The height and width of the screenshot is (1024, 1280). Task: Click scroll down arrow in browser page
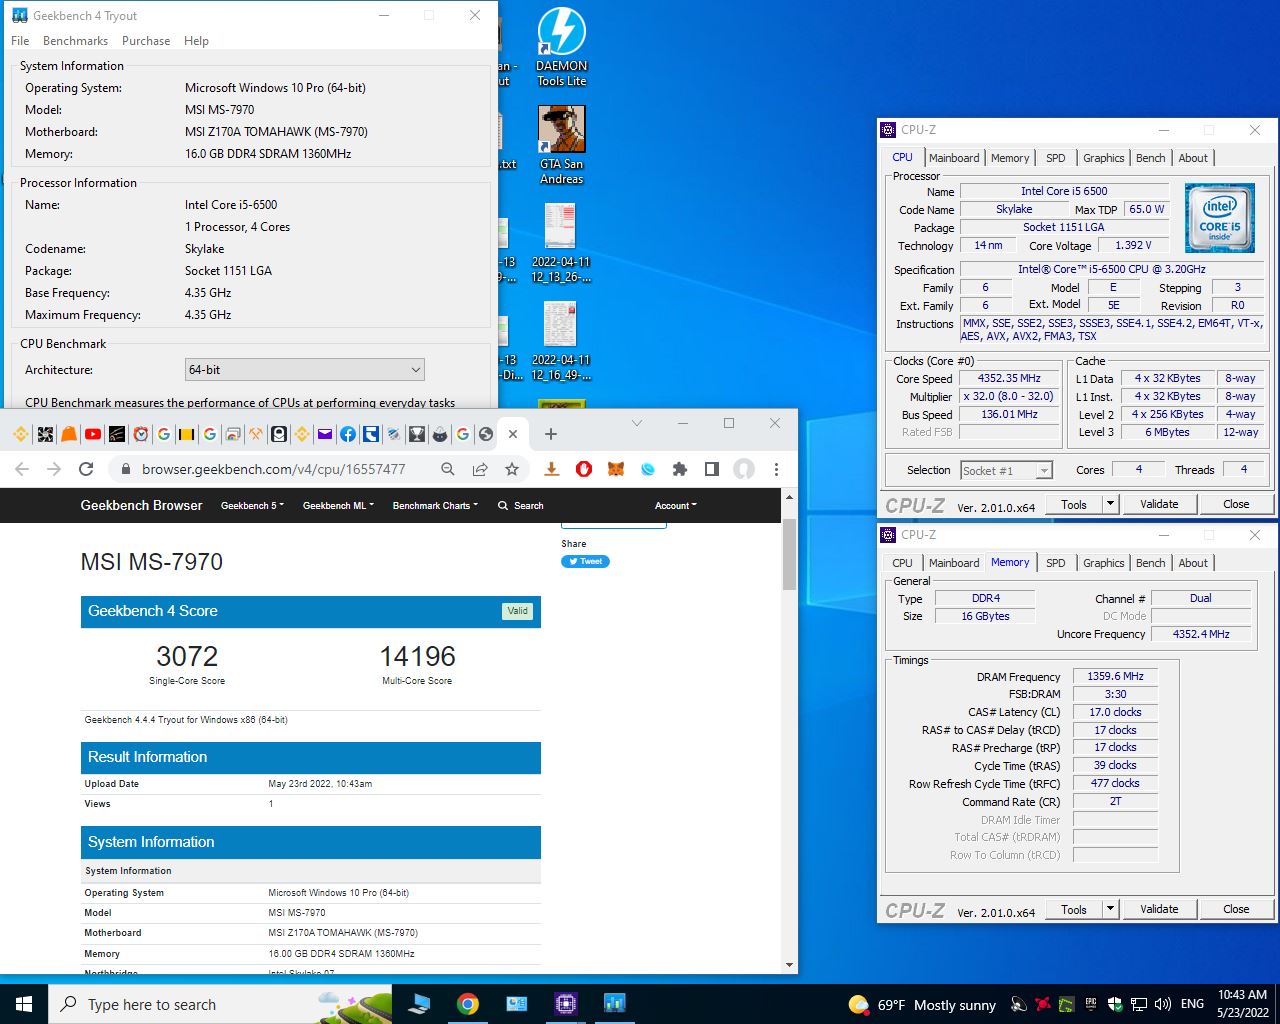pos(789,965)
